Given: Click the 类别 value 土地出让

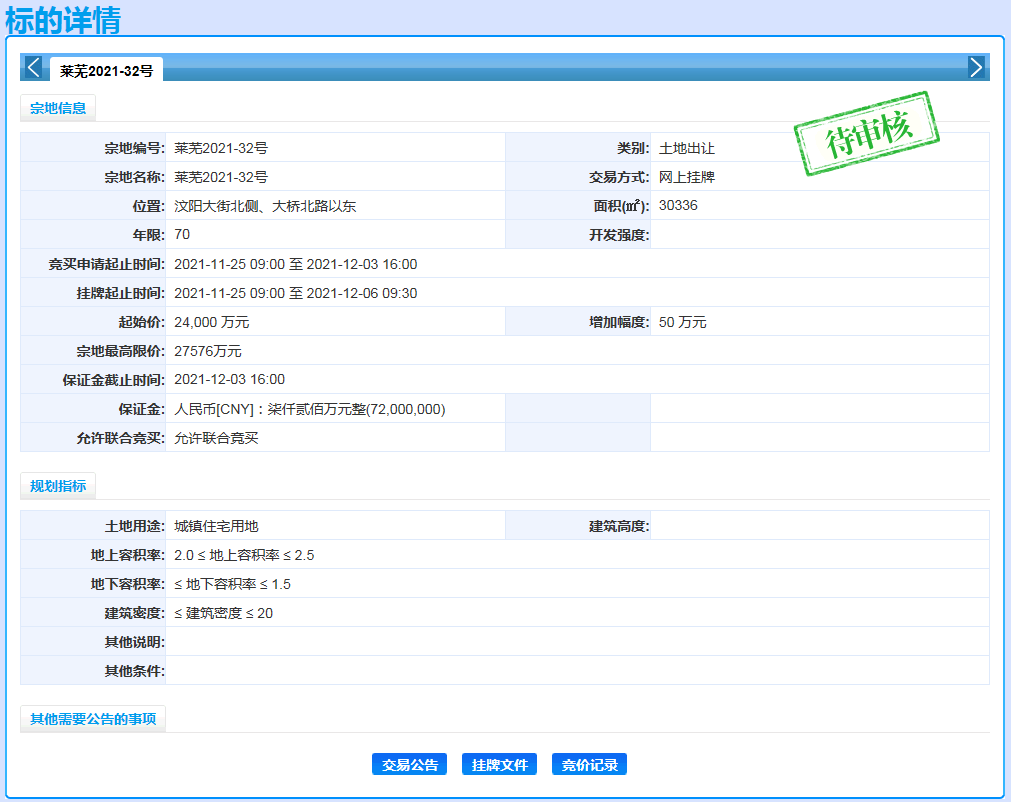Looking at the screenshot, I should 687,148.
